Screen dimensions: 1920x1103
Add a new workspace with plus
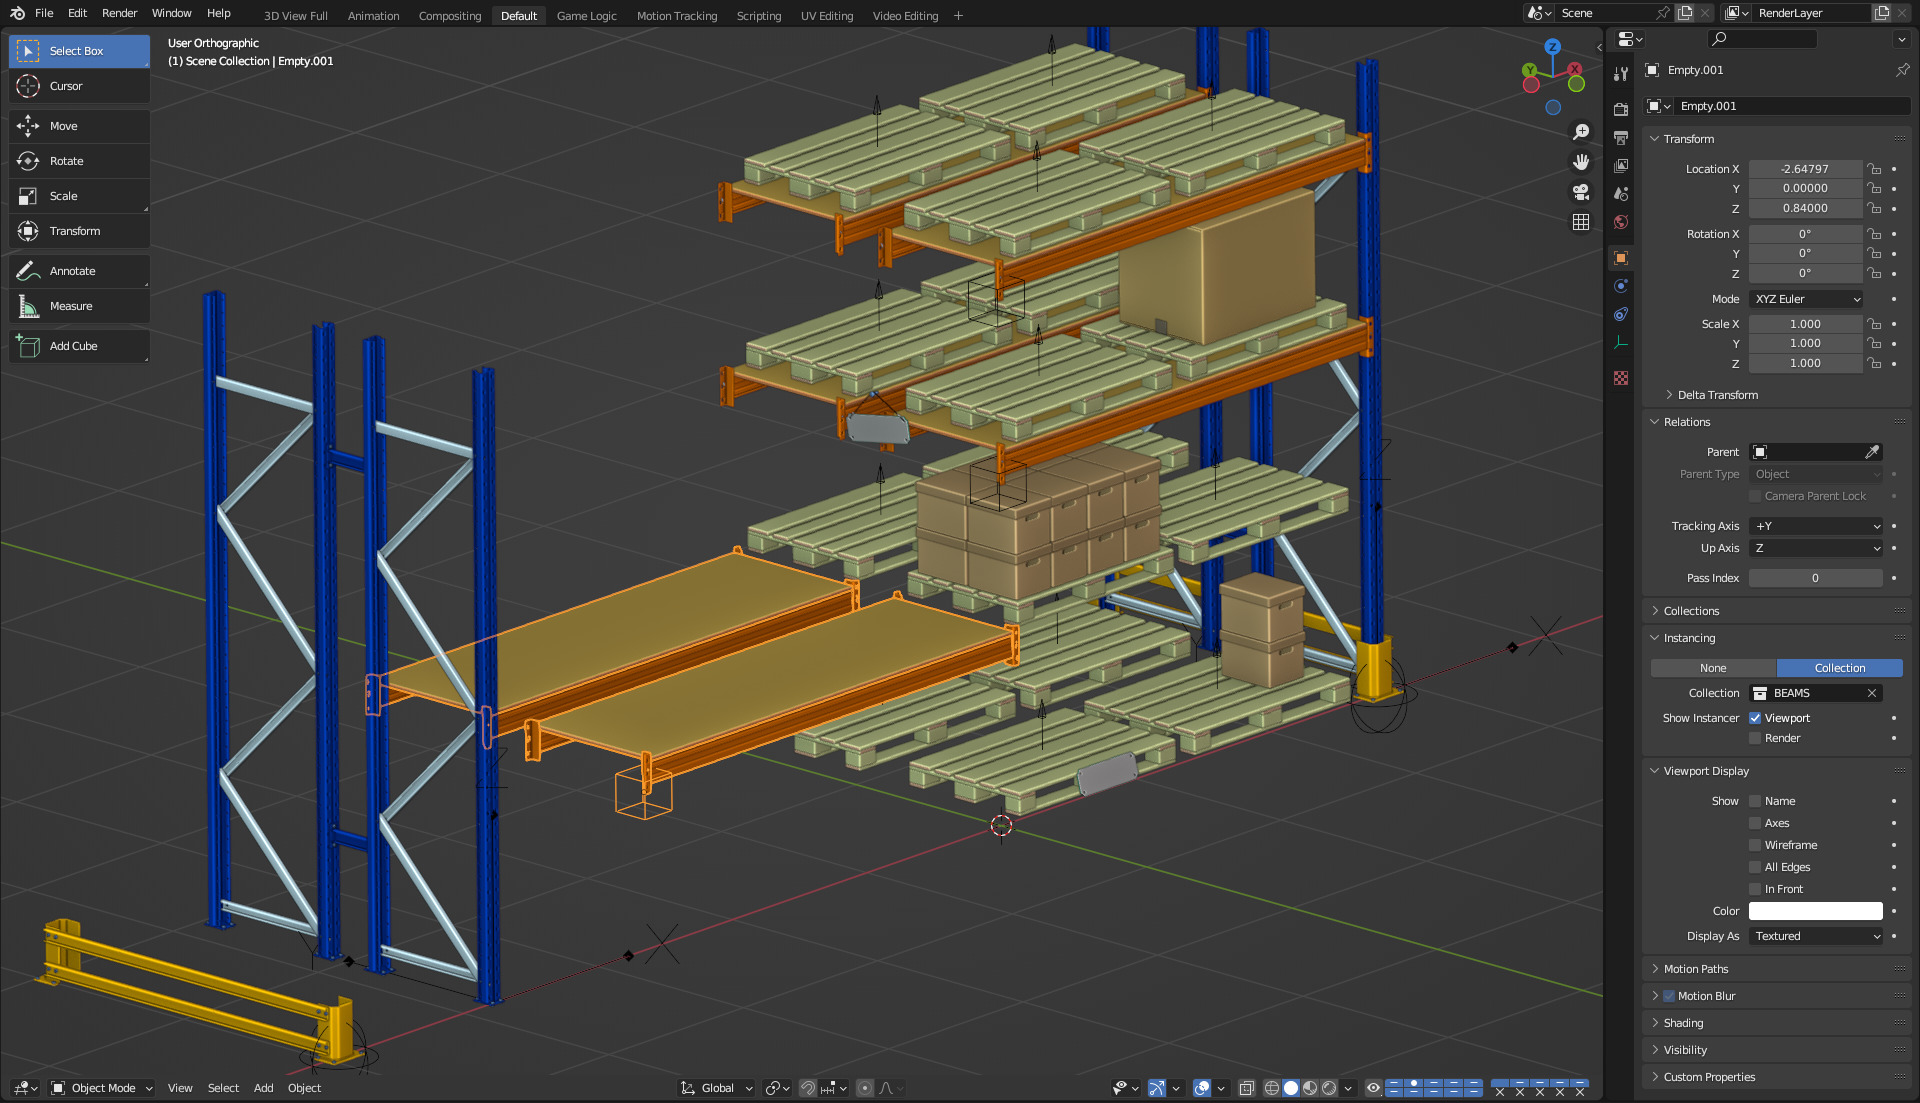click(958, 16)
